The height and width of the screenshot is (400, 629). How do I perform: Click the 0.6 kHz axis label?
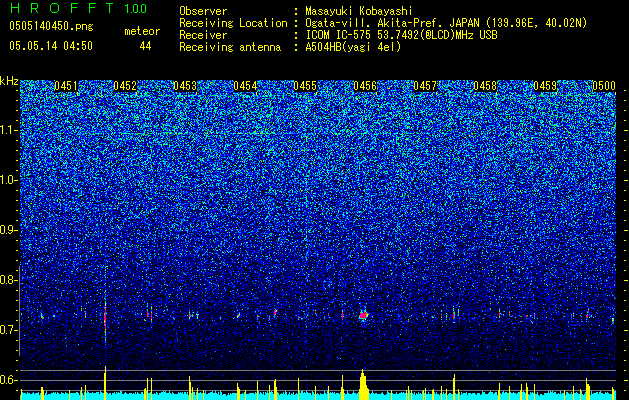(x=9, y=380)
